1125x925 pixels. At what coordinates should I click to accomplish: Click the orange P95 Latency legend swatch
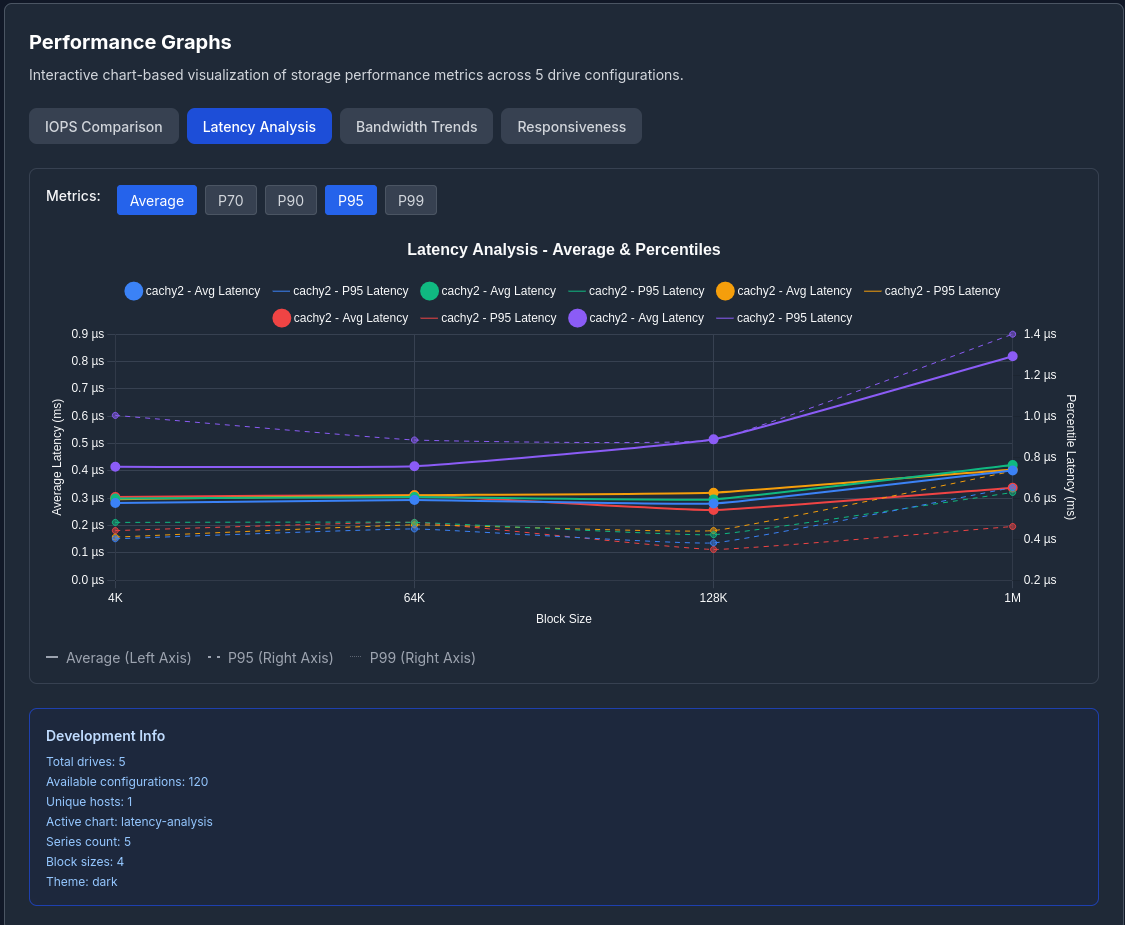[873, 291]
